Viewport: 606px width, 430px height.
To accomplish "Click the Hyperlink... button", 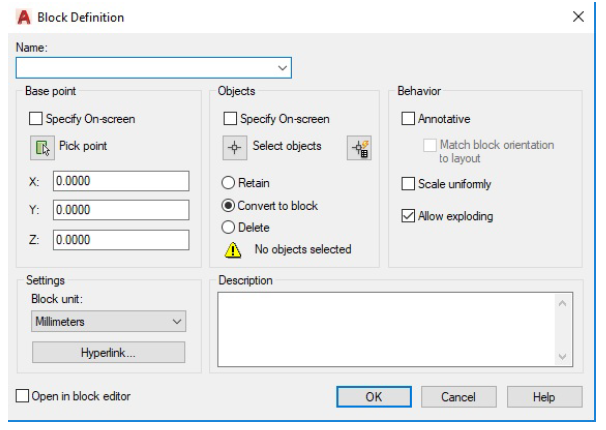I will tap(109, 353).
